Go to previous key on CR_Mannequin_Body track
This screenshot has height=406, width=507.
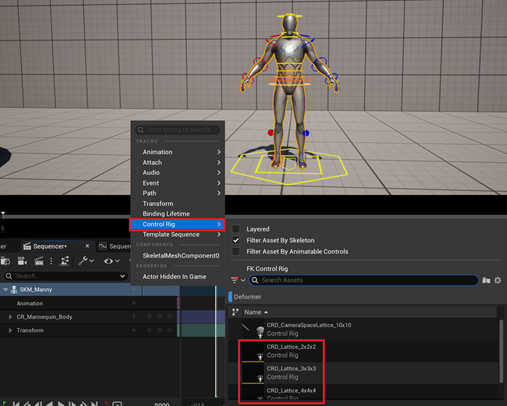(149, 316)
